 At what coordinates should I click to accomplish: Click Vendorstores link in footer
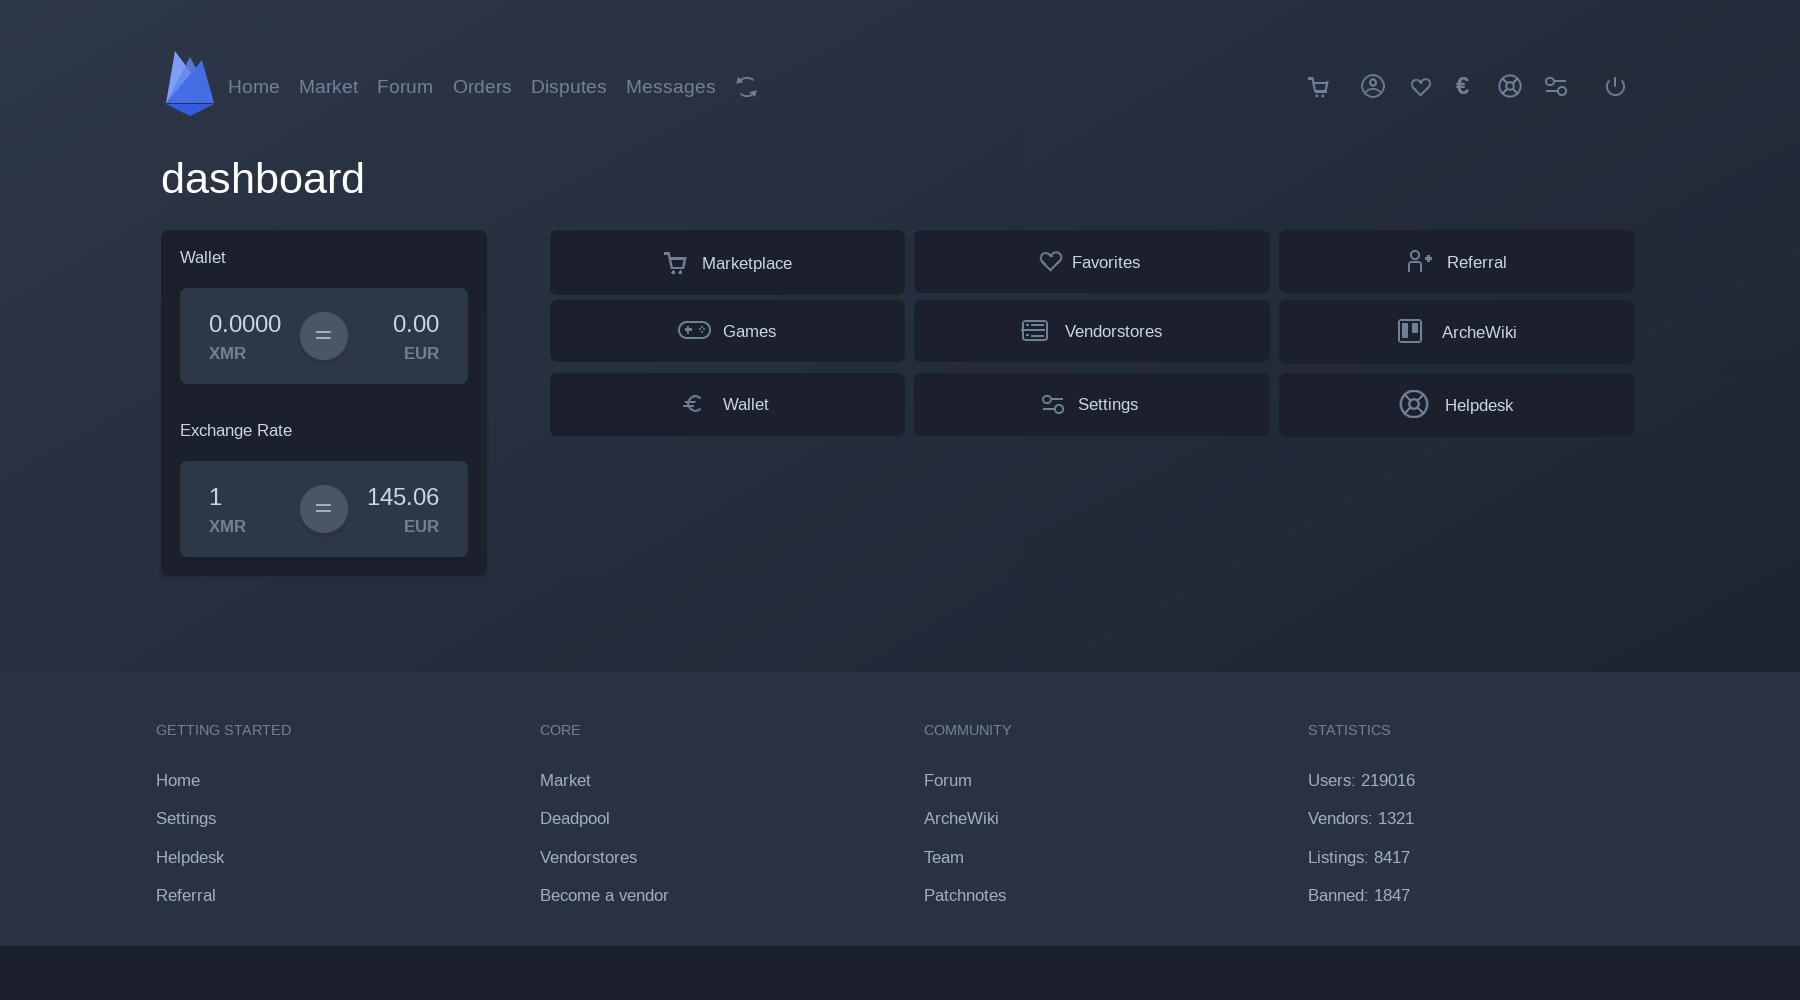click(588, 857)
